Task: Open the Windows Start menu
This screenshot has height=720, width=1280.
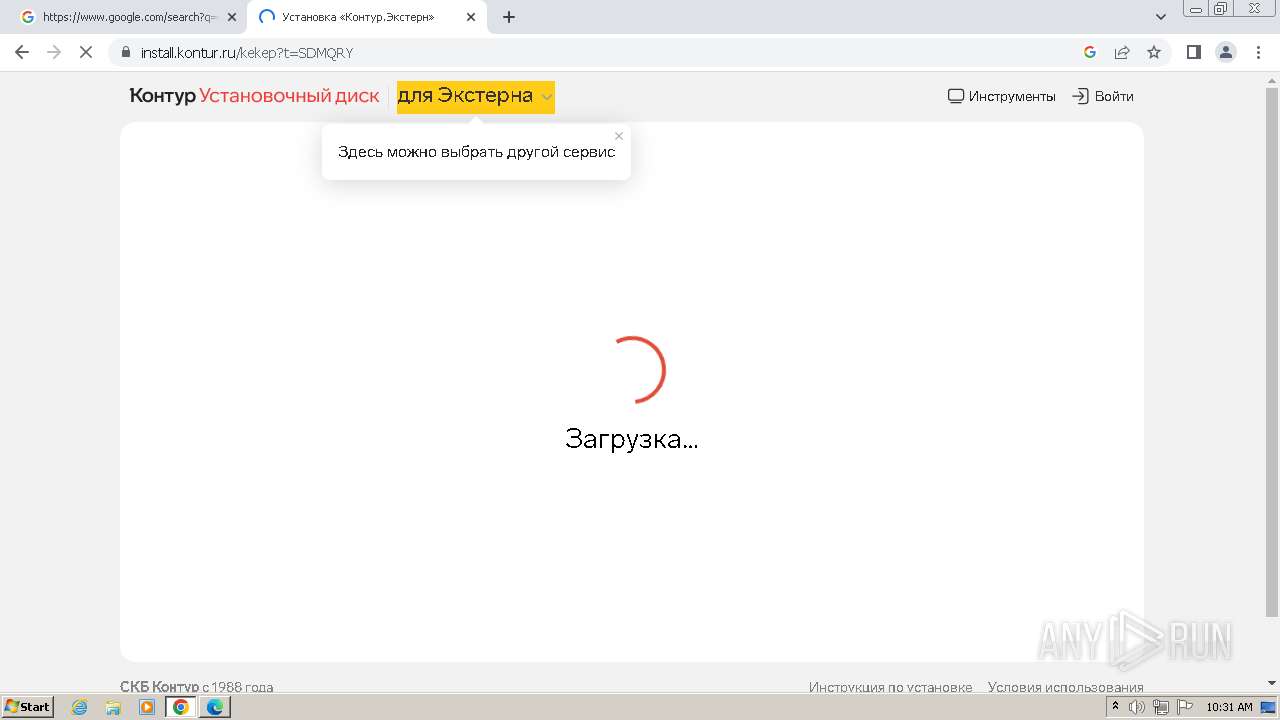Action: coord(27,706)
